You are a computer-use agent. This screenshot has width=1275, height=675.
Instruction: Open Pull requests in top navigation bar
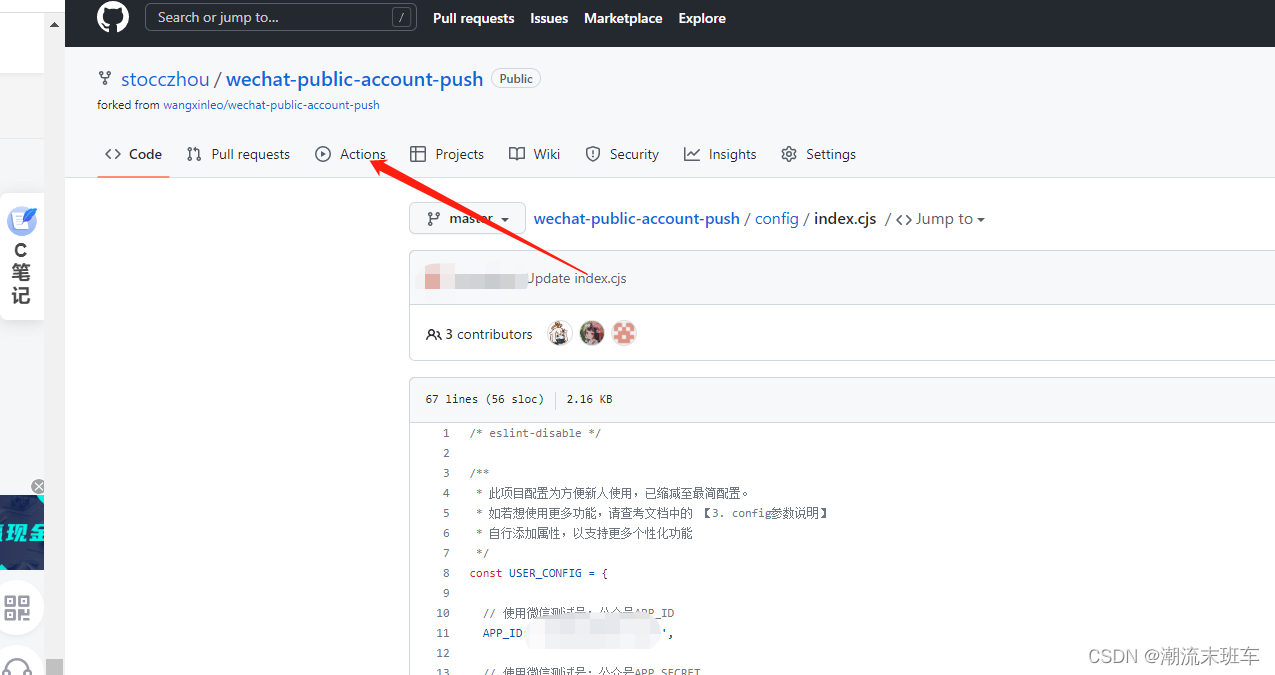[474, 18]
